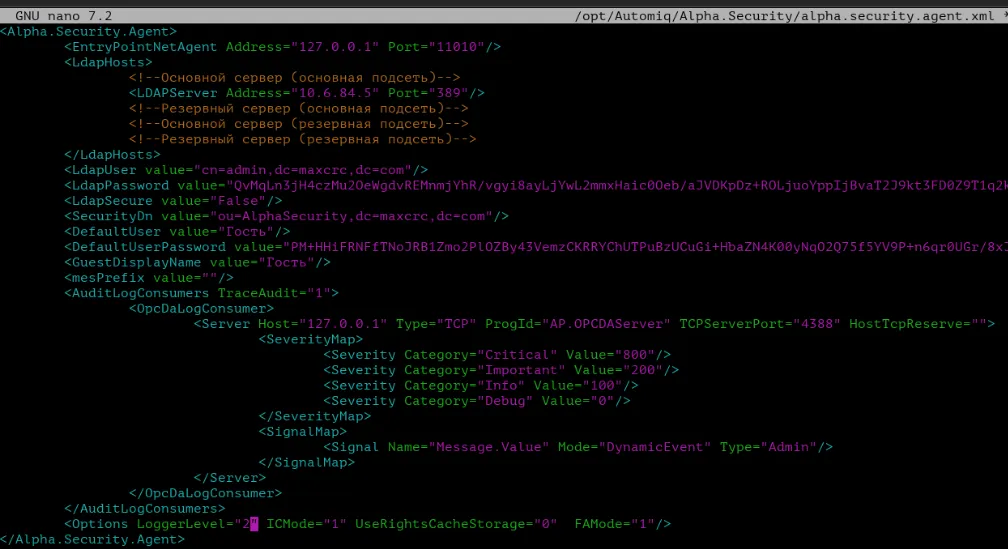The image size is (1008, 549).
Task: Click ProgId value AP.OPCDAServer
Action: click(x=606, y=325)
